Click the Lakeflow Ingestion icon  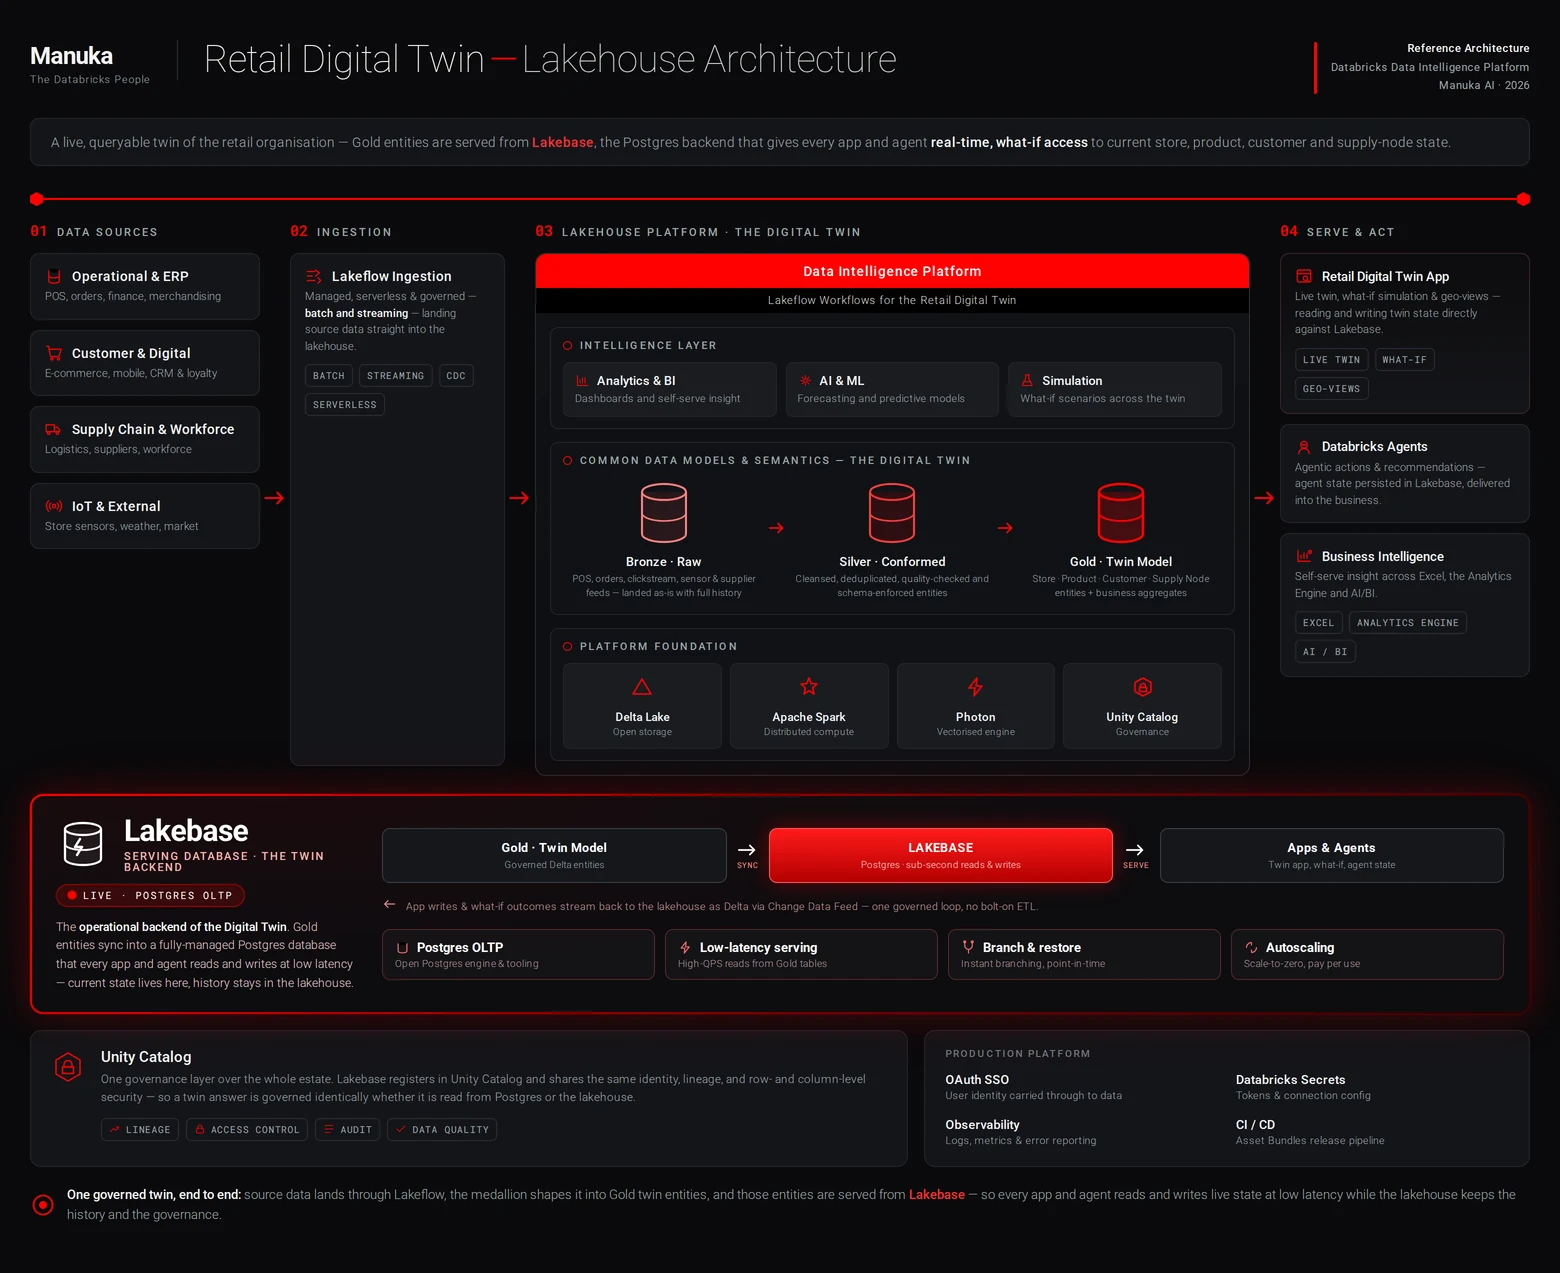313,276
